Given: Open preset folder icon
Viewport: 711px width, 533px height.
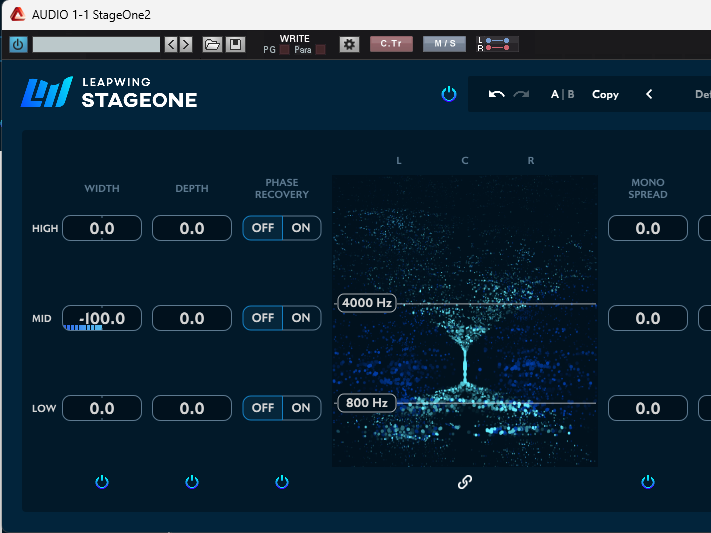Looking at the screenshot, I should click(212, 44).
